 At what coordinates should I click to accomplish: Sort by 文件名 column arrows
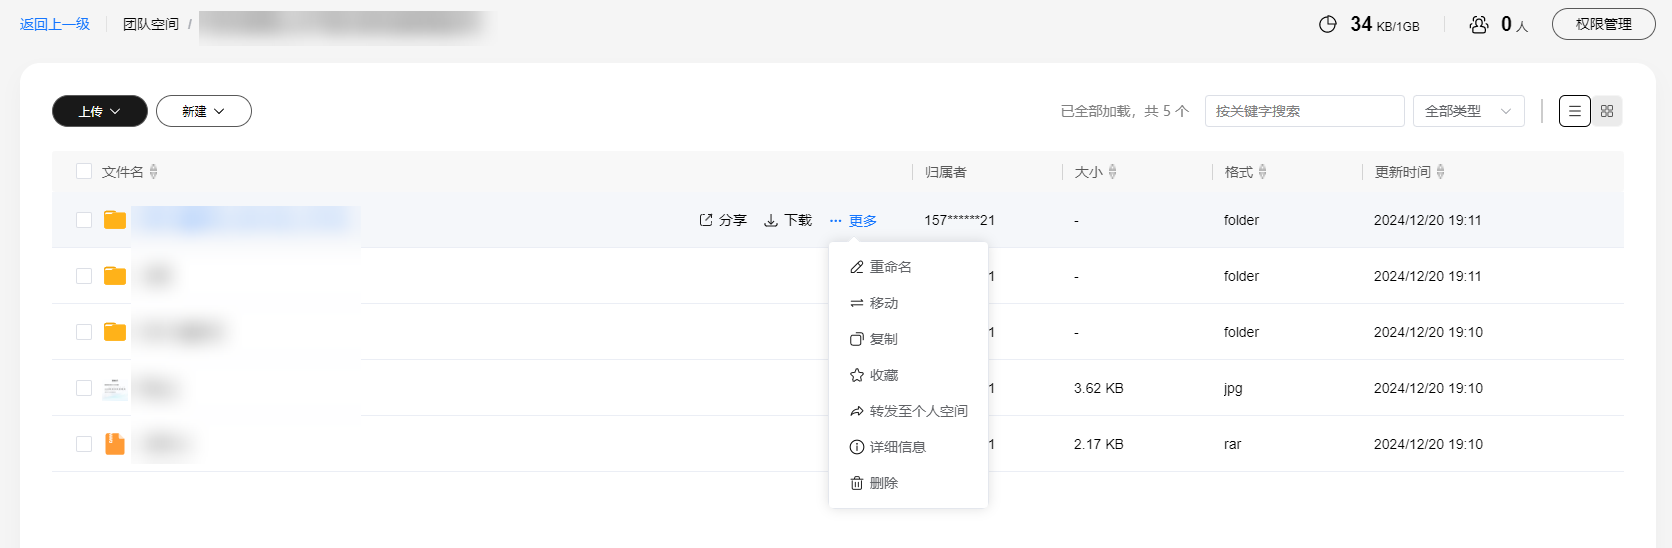tap(153, 172)
